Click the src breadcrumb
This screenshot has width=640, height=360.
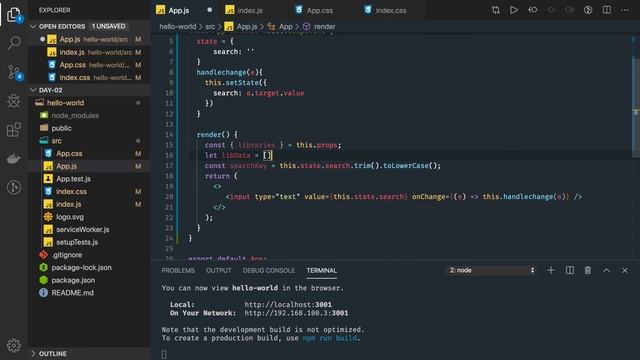(x=210, y=27)
